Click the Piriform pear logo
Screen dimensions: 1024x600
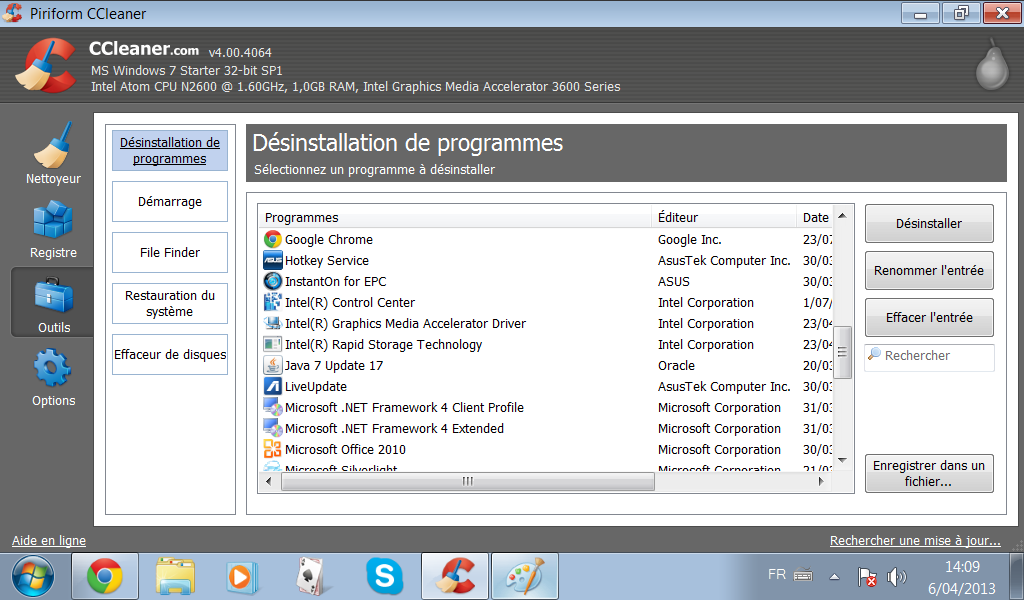pos(991,64)
